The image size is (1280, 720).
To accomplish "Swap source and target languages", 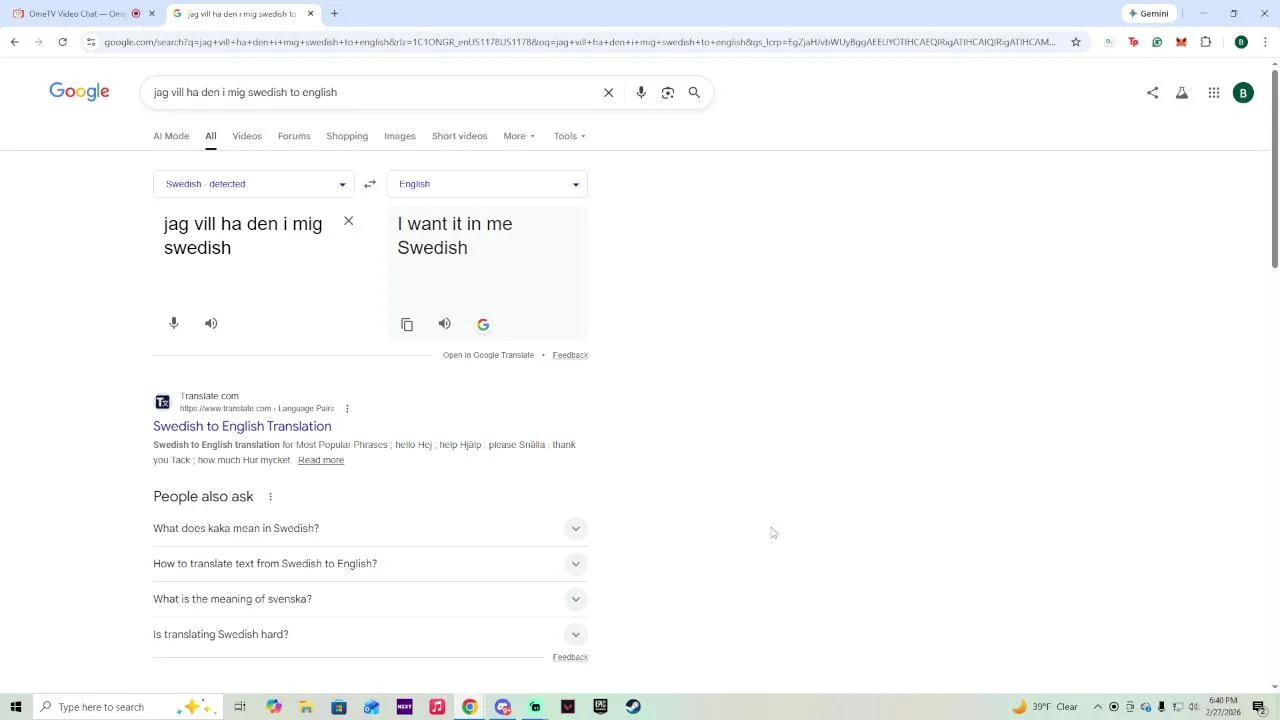I will pos(370,184).
